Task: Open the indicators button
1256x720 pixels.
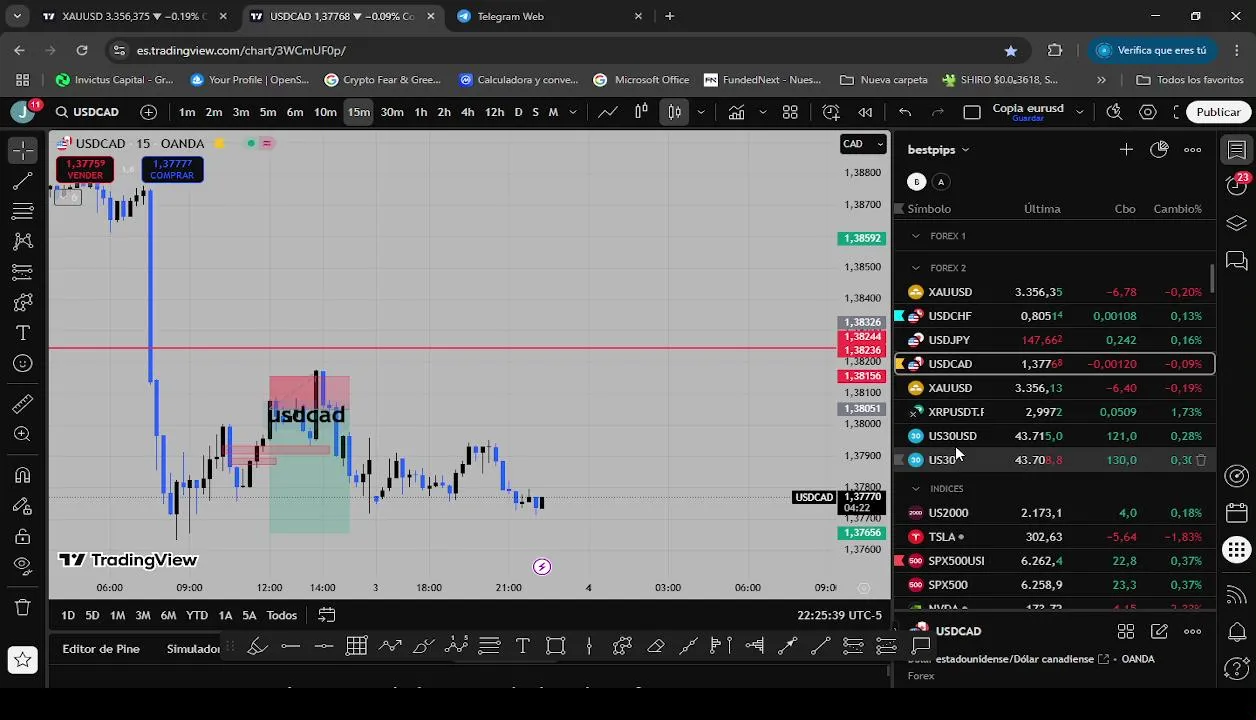Action: pyautogui.click(x=736, y=112)
